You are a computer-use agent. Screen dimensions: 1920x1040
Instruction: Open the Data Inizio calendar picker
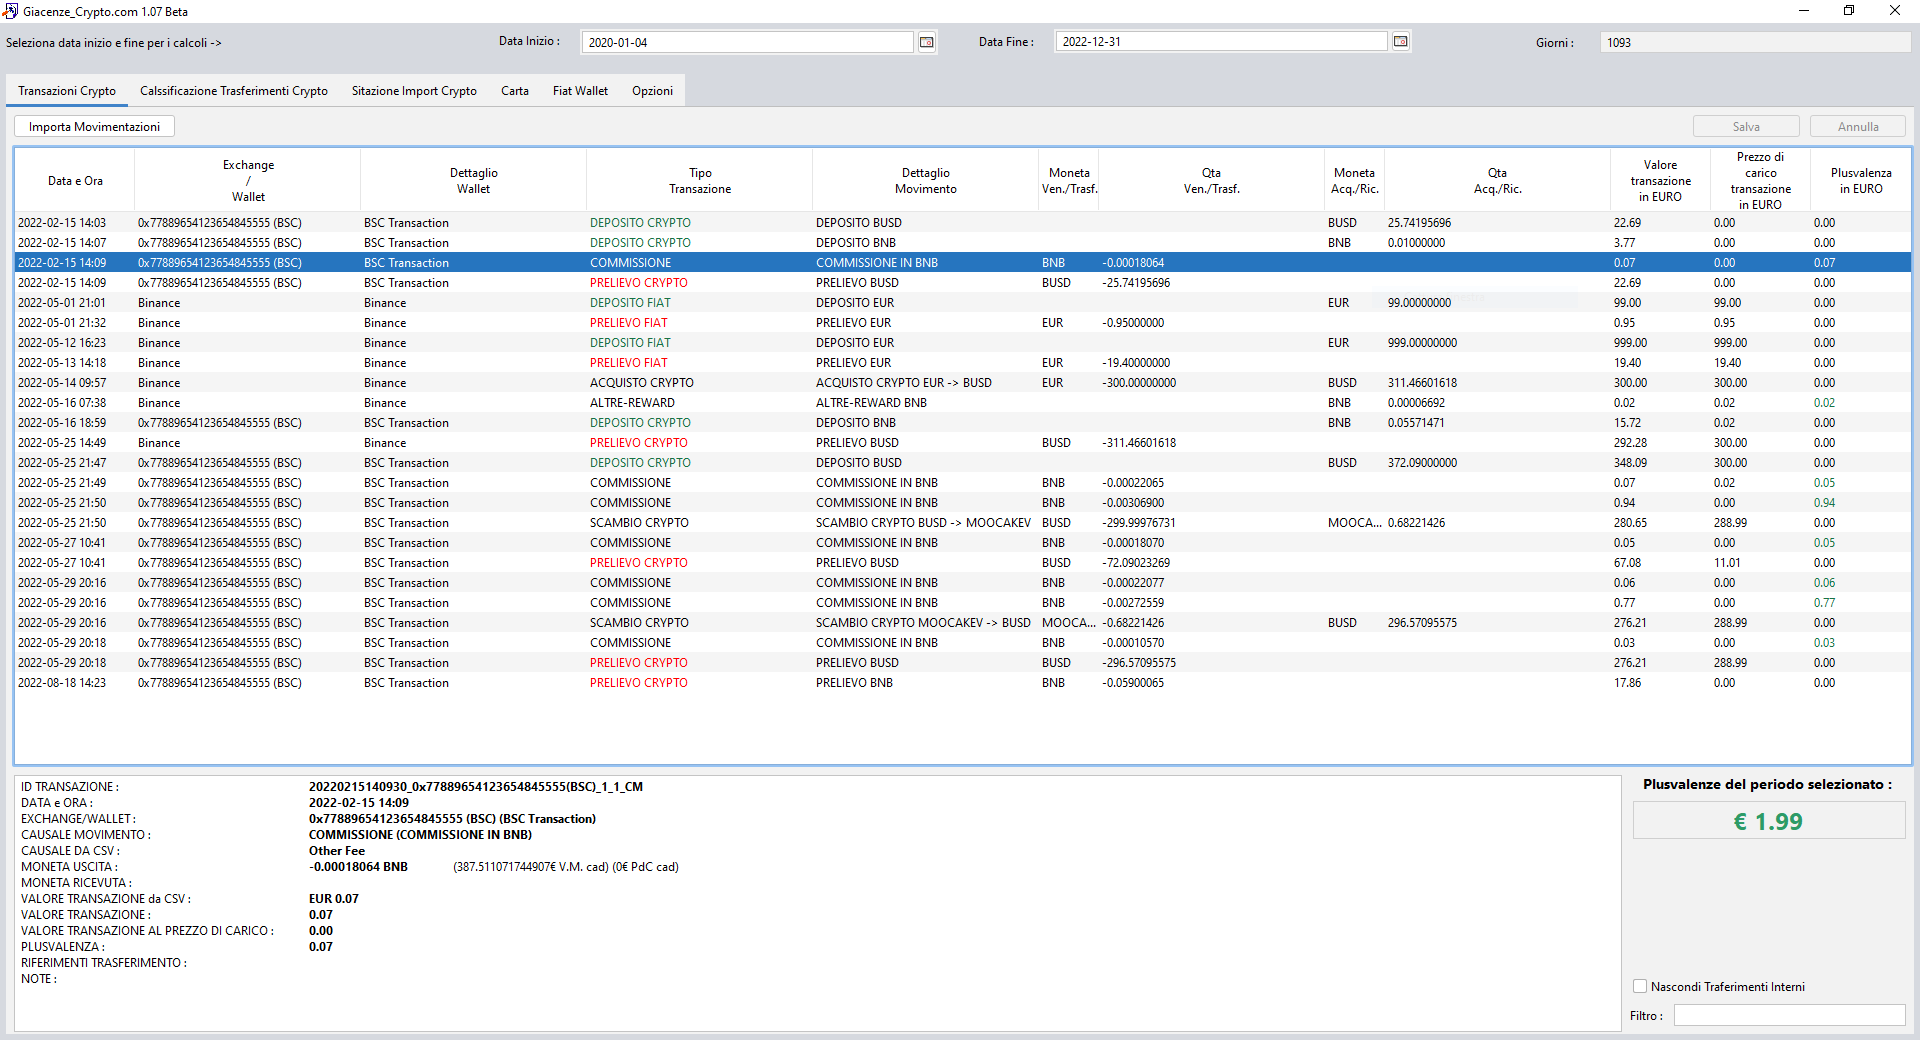coord(926,42)
